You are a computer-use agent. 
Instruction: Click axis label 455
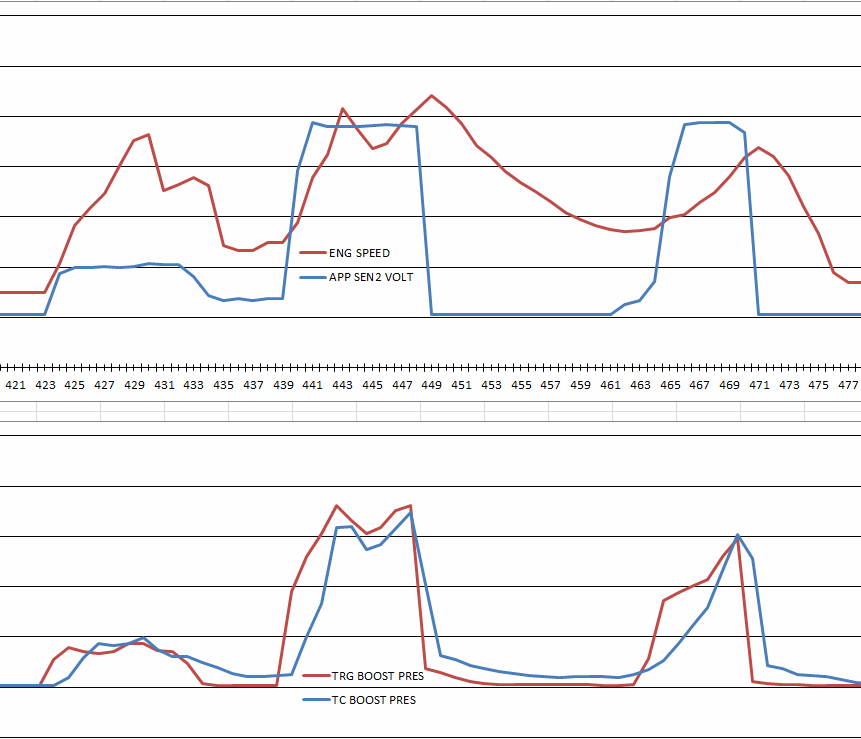pyautogui.click(x=521, y=385)
